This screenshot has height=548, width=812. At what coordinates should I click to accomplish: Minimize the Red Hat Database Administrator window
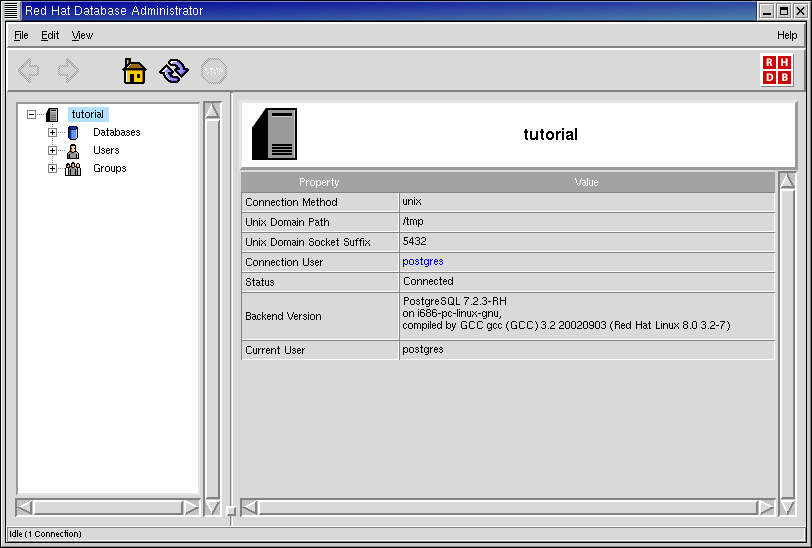click(x=767, y=11)
